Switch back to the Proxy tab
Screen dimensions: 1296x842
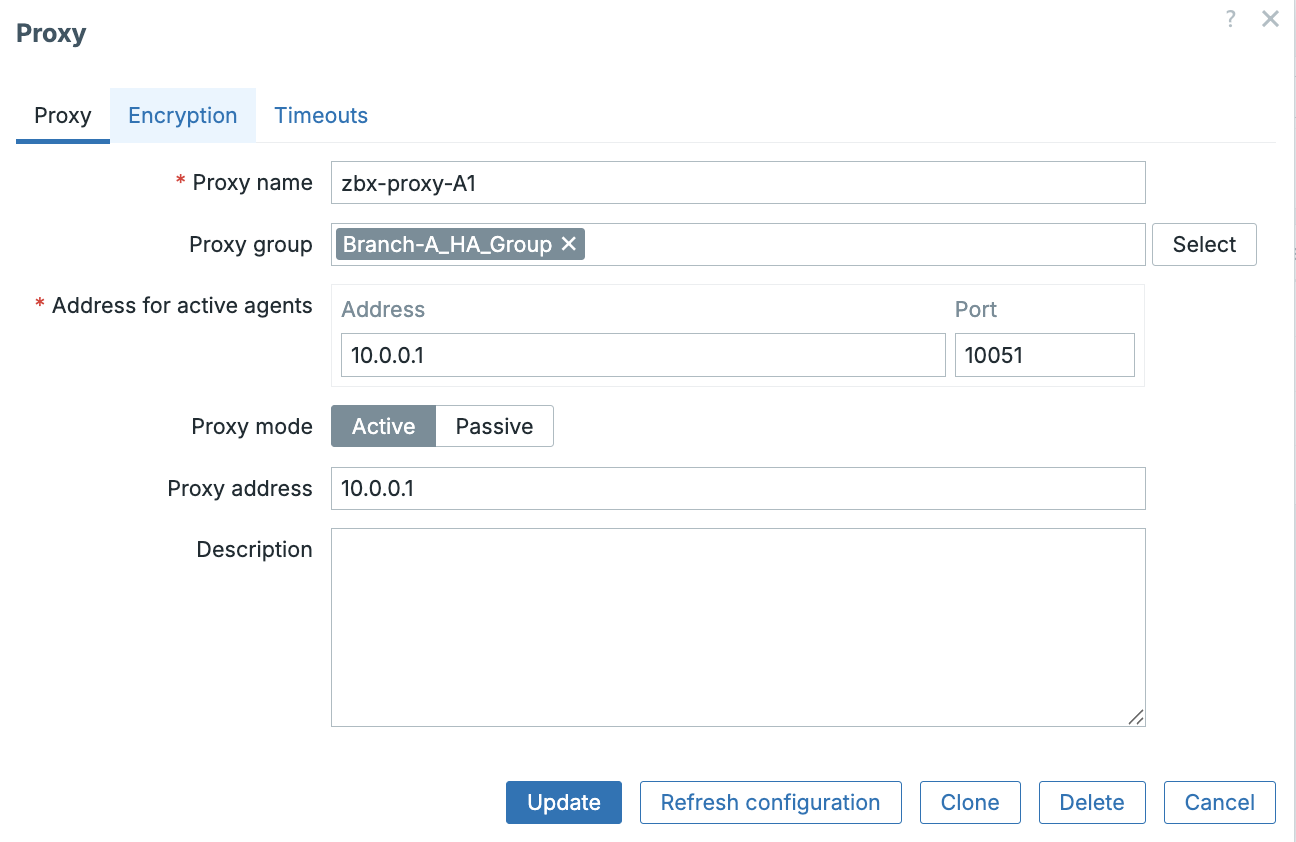coord(62,115)
